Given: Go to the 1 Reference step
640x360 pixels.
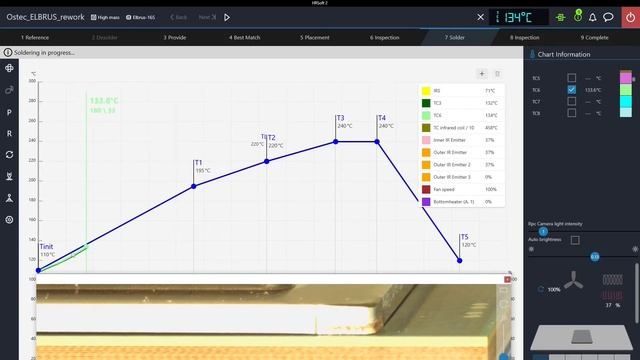Looking at the screenshot, I should tap(35, 37).
